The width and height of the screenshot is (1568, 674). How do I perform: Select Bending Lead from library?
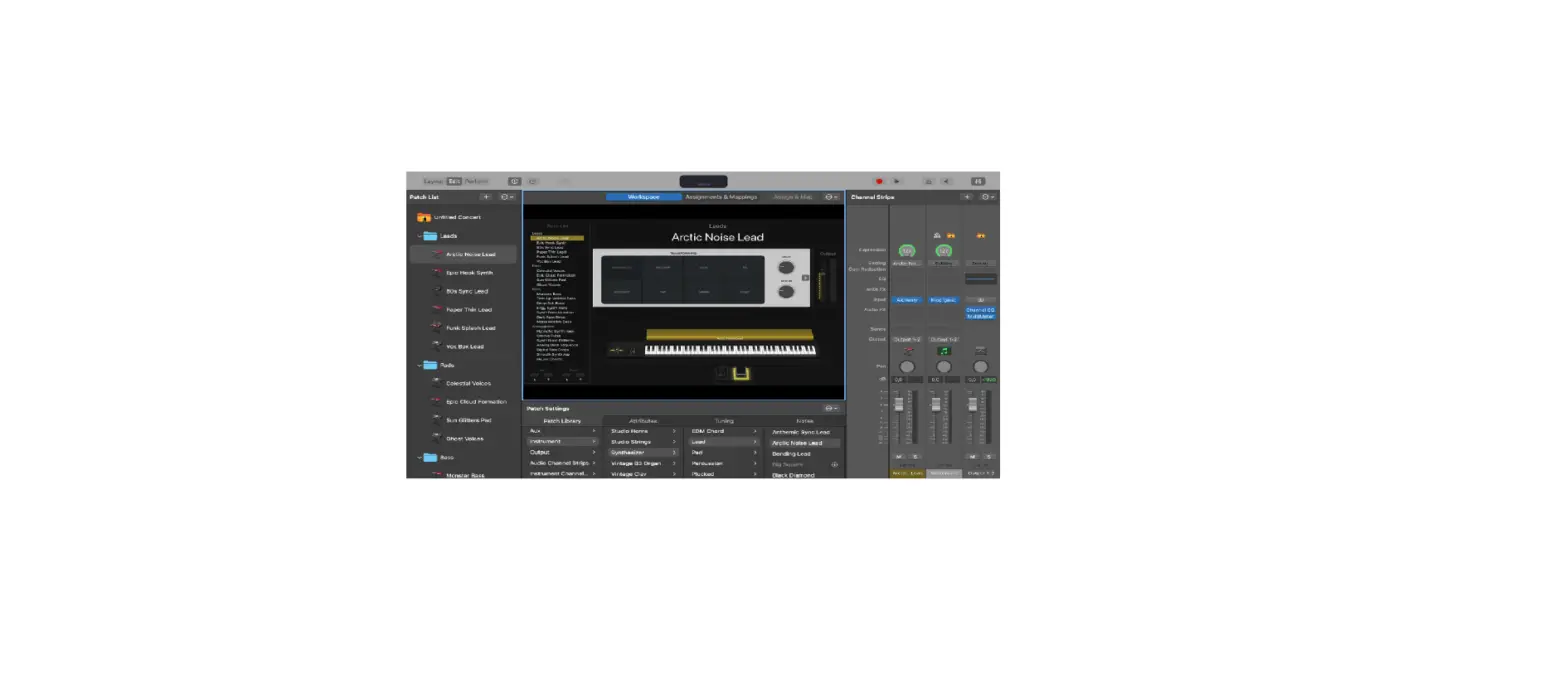pyautogui.click(x=791, y=454)
